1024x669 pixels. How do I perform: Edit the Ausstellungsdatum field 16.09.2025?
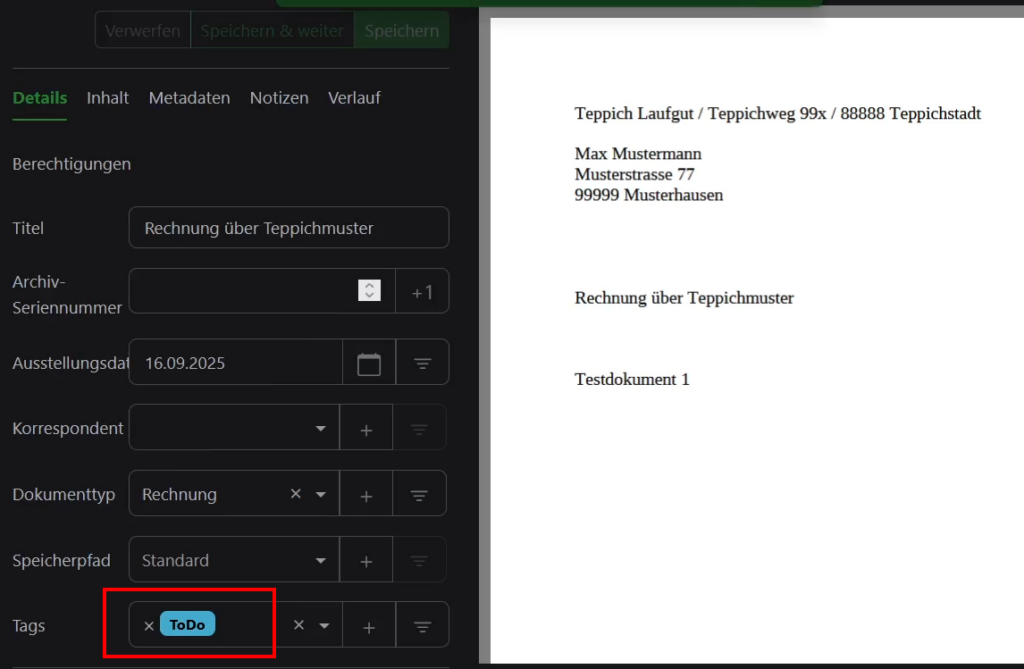pyautogui.click(x=236, y=363)
